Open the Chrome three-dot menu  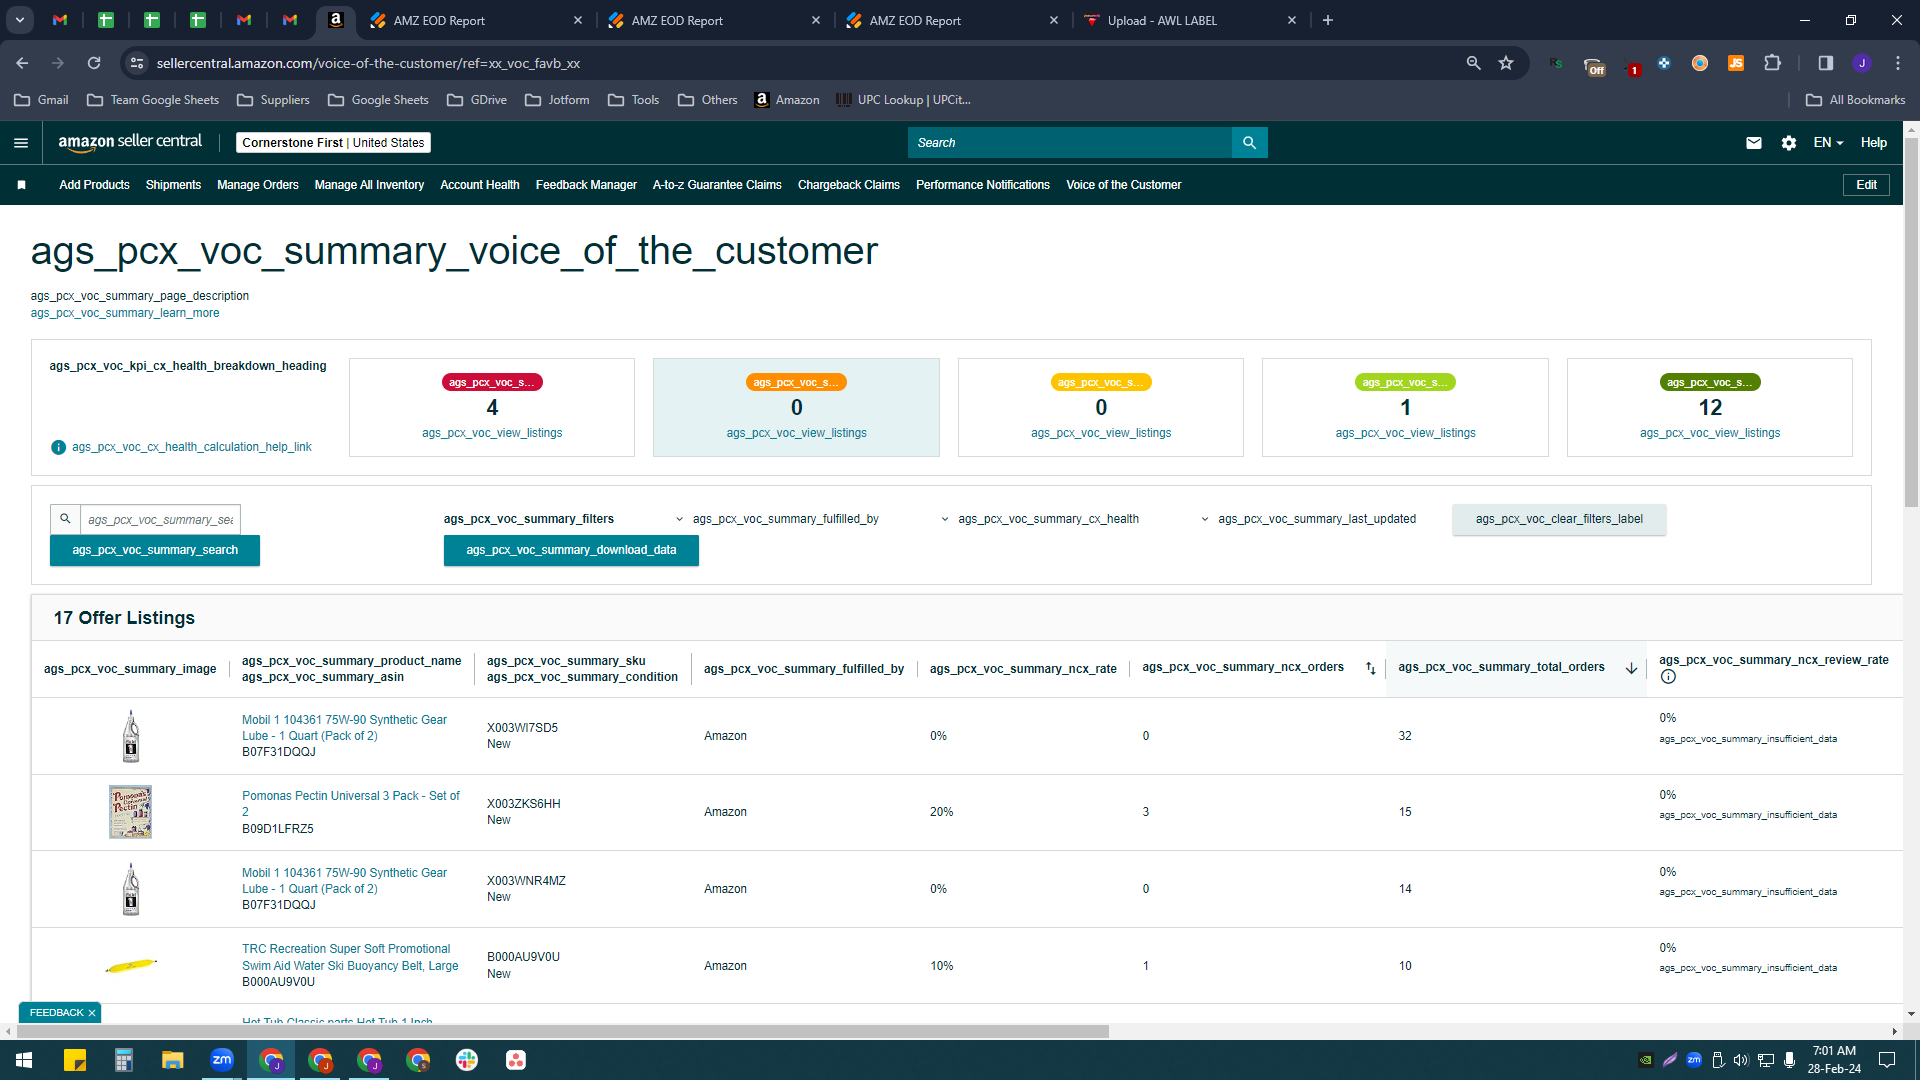click(1898, 63)
